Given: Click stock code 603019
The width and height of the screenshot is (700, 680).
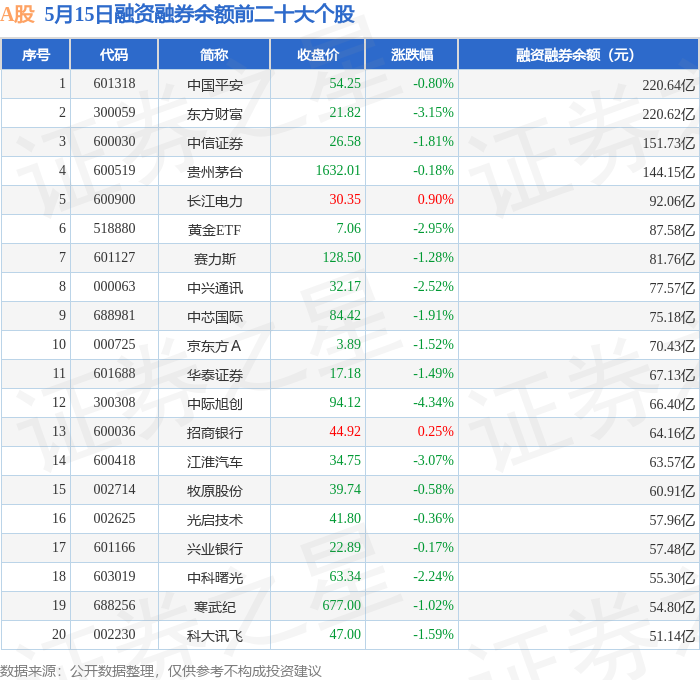Looking at the screenshot, I should point(114,577).
